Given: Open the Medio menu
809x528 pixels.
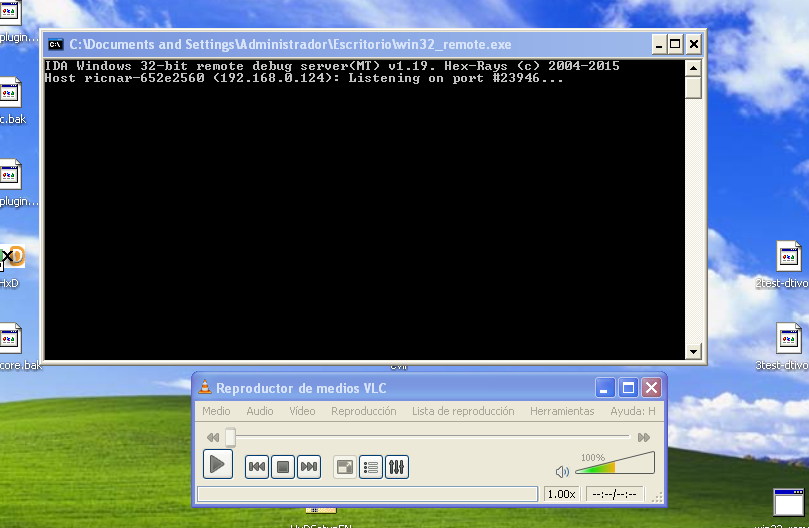Looking at the screenshot, I should 216,411.
